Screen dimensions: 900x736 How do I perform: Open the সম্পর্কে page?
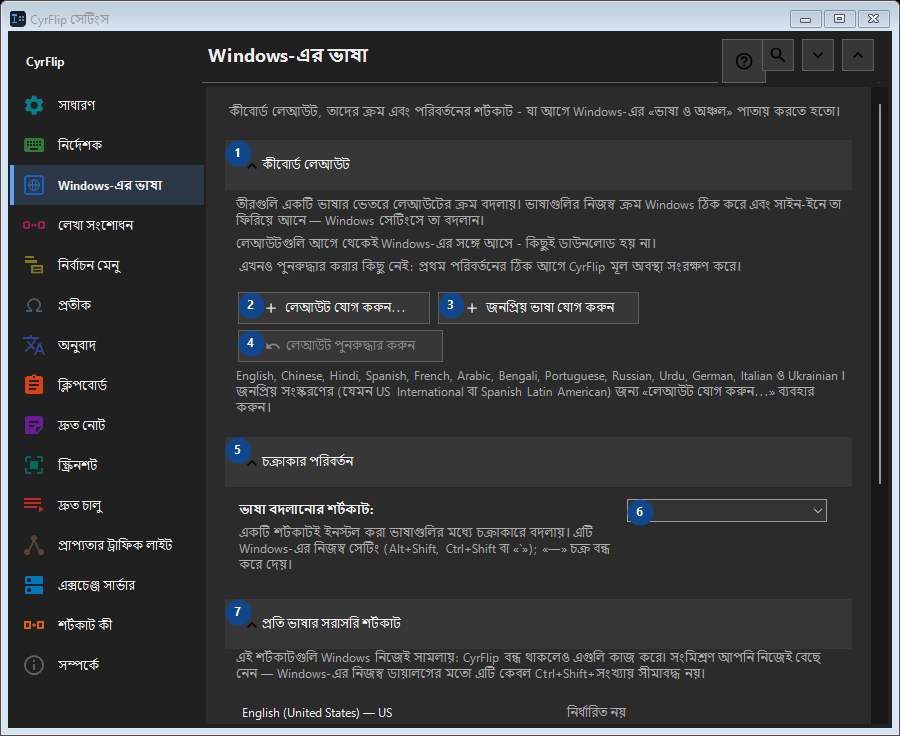point(107,665)
